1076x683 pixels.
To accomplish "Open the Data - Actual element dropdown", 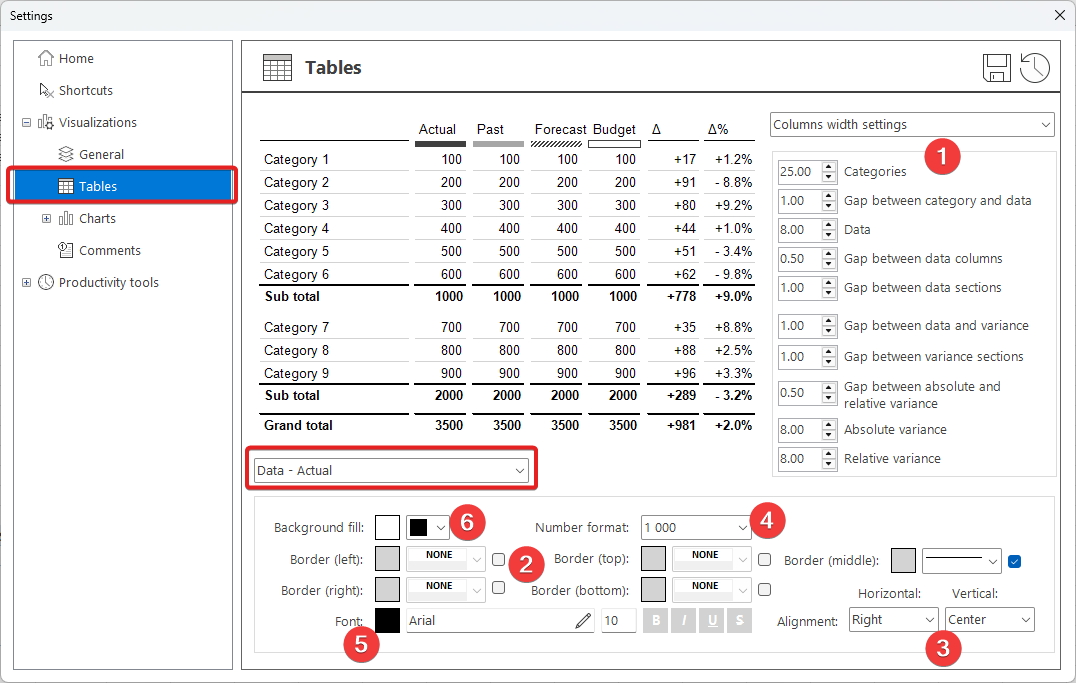I will point(391,470).
